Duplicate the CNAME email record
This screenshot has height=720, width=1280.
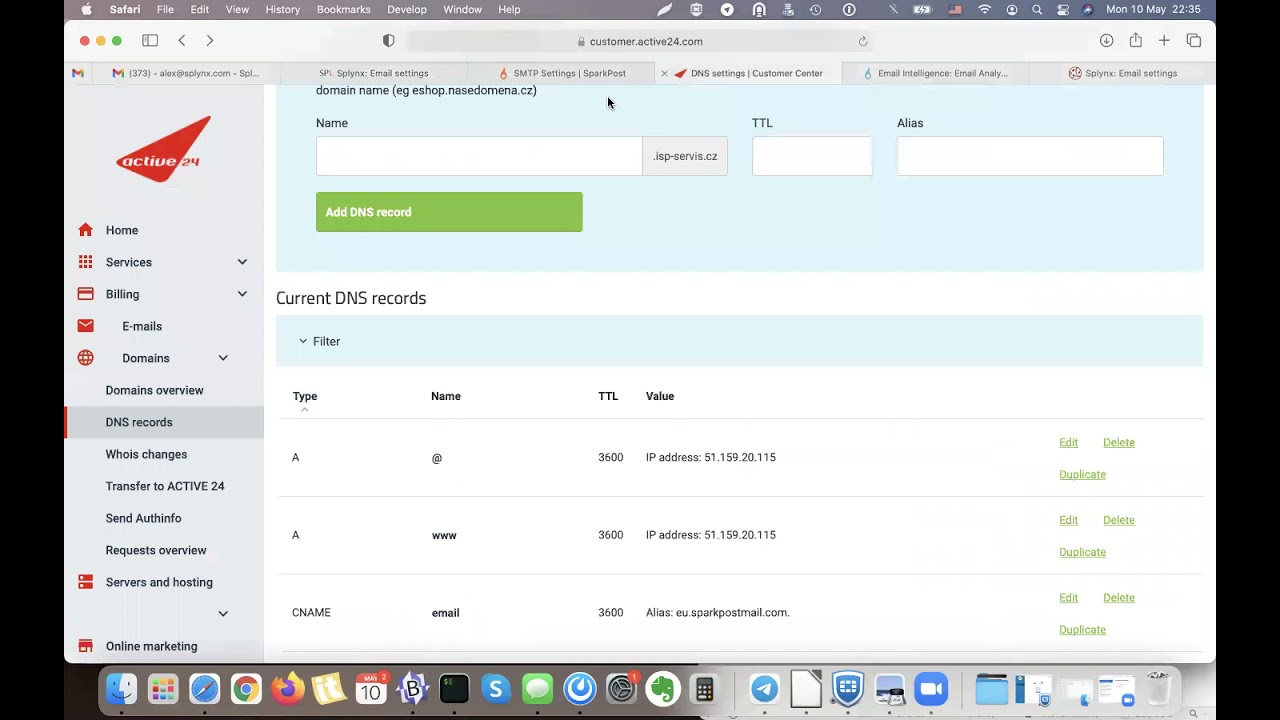(1082, 630)
